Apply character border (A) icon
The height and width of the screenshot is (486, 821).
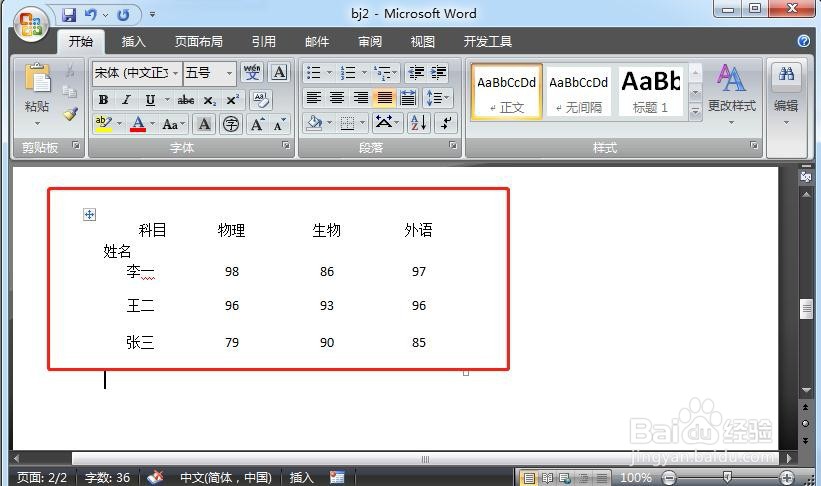coord(280,72)
